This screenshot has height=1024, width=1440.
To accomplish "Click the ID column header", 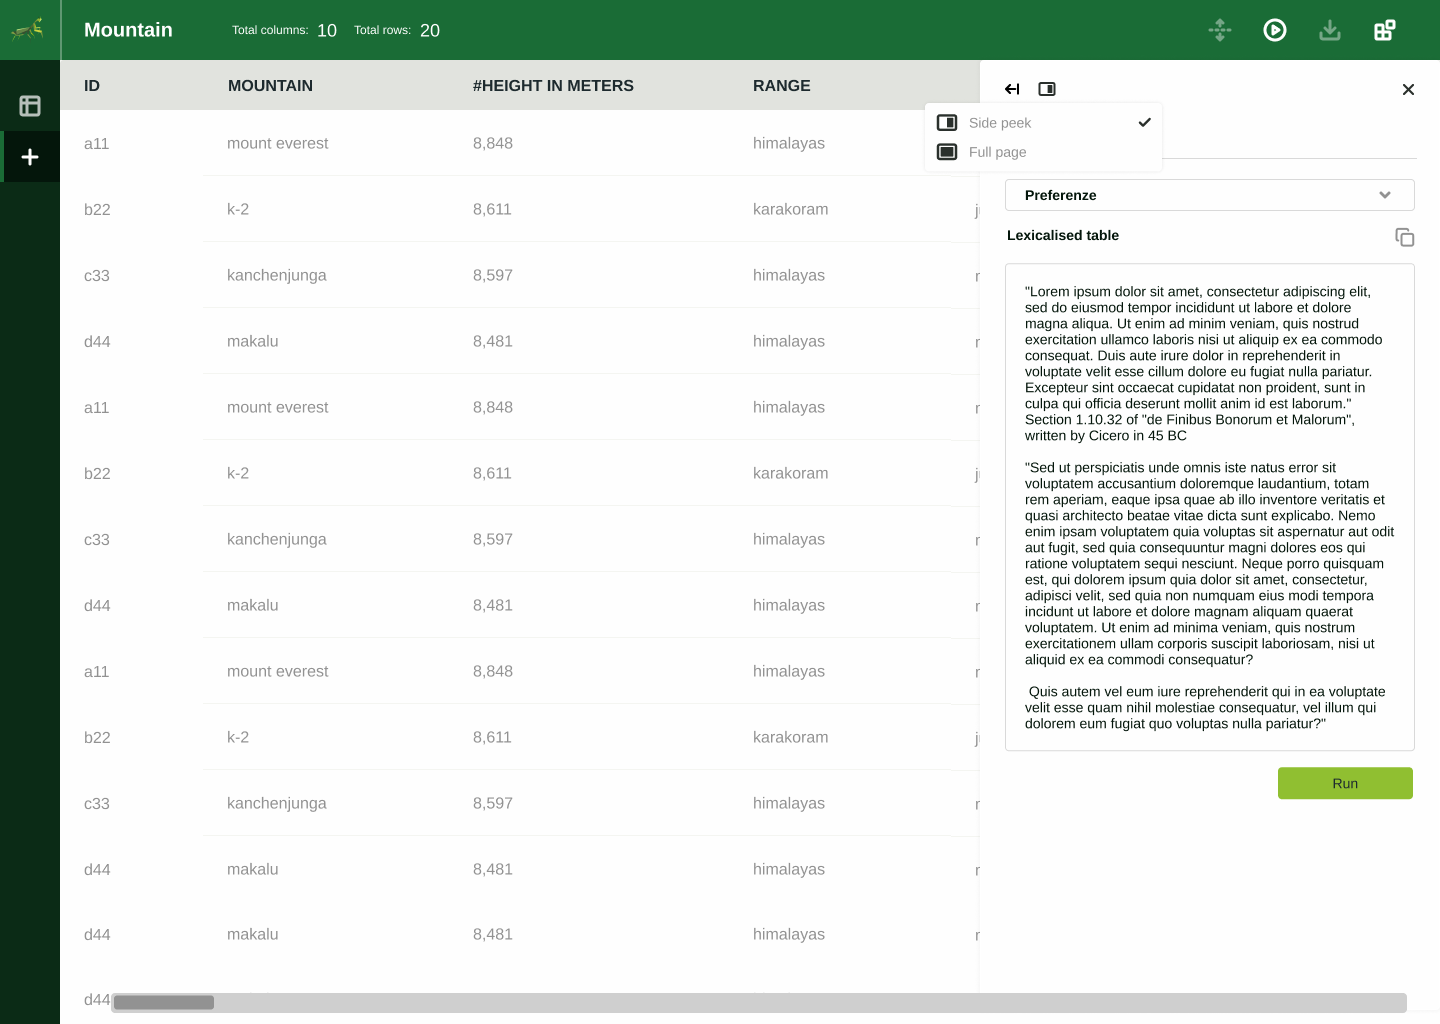I will [x=92, y=86].
